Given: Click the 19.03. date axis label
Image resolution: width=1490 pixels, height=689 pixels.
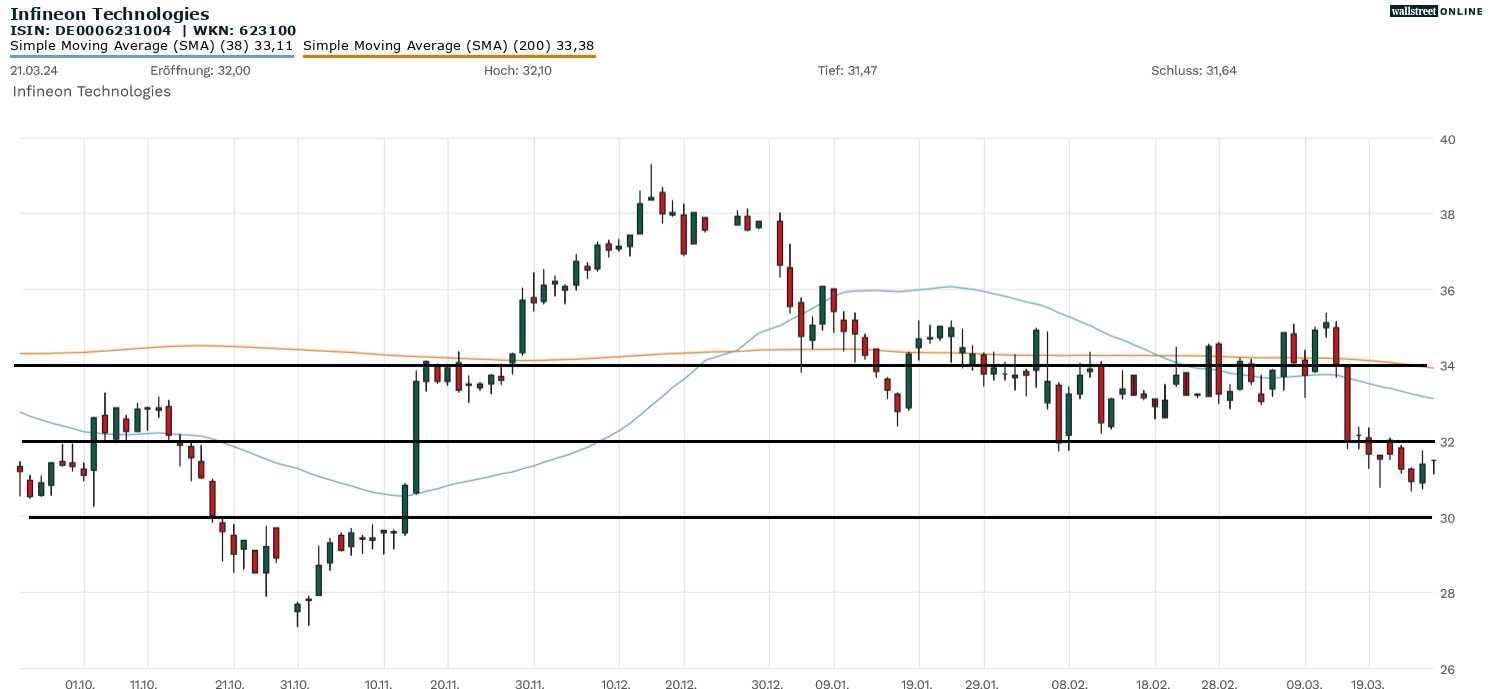Looking at the screenshot, I should 1369,684.
